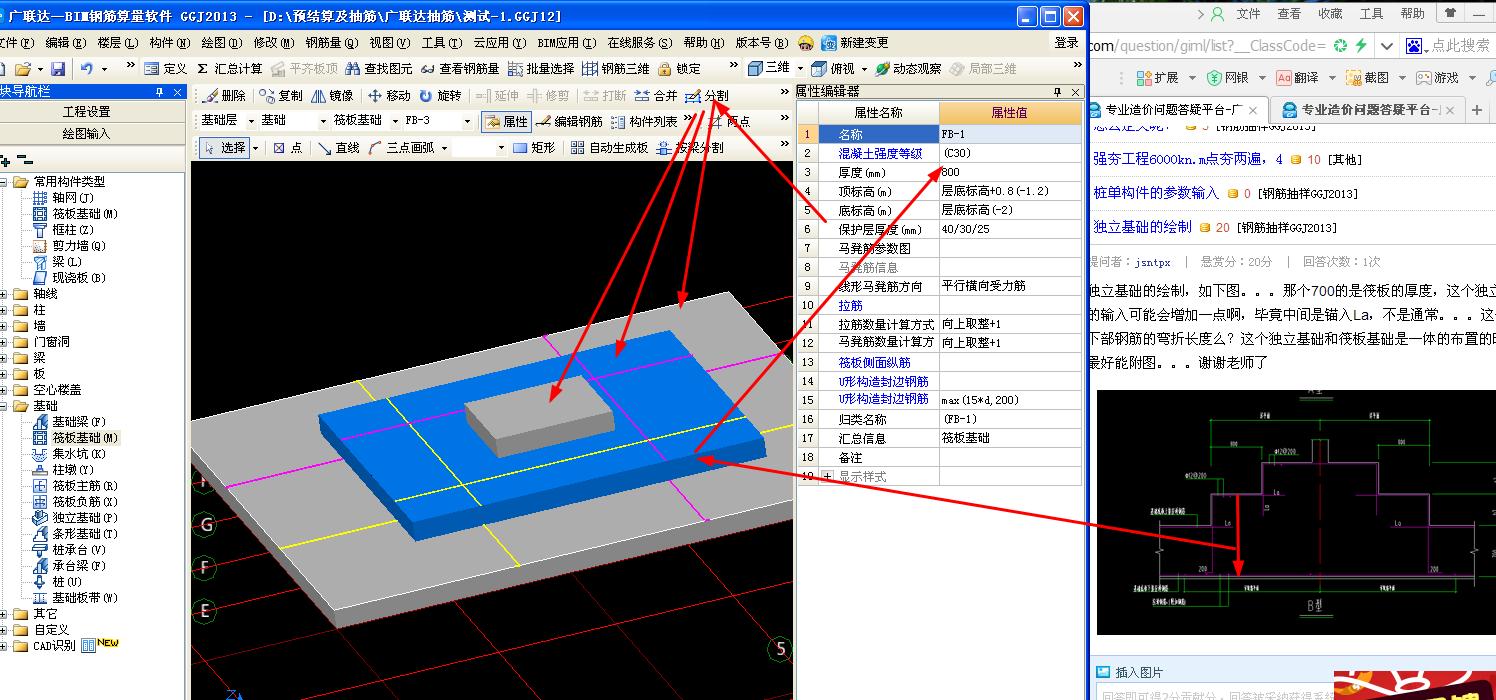Toggle the 属性 properties panel button
Viewport: 1496px width, 700px height.
pos(506,121)
